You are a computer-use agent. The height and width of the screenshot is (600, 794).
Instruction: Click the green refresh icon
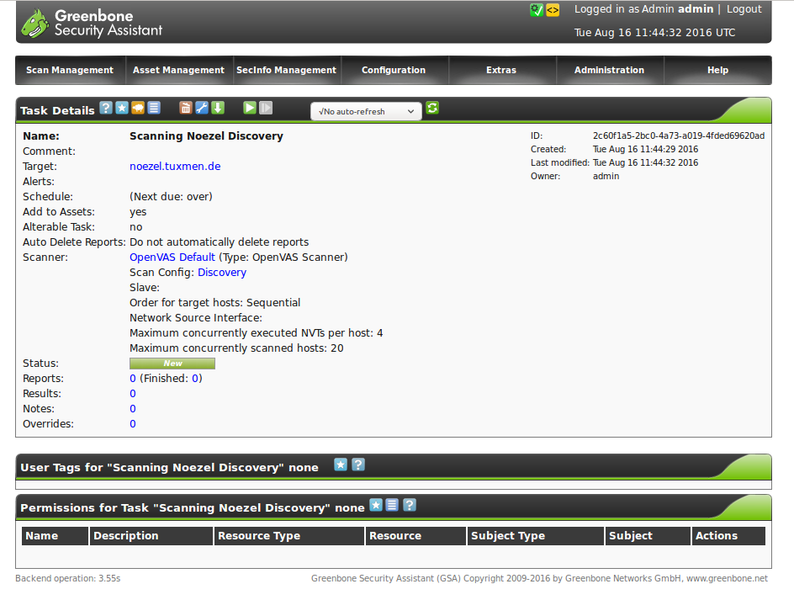[x=432, y=108]
